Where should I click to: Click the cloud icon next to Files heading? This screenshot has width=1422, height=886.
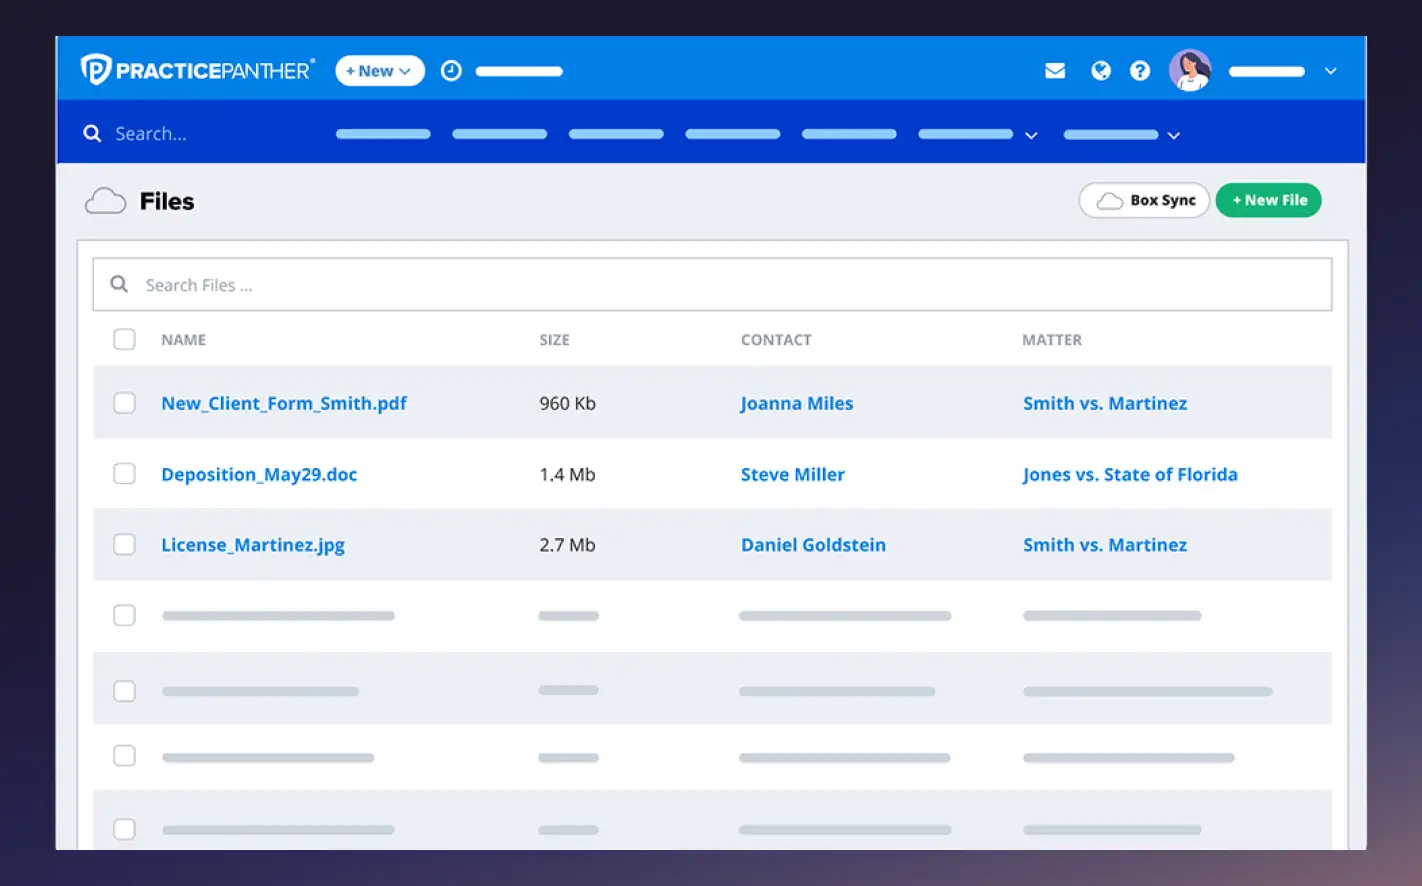pyautogui.click(x=105, y=200)
